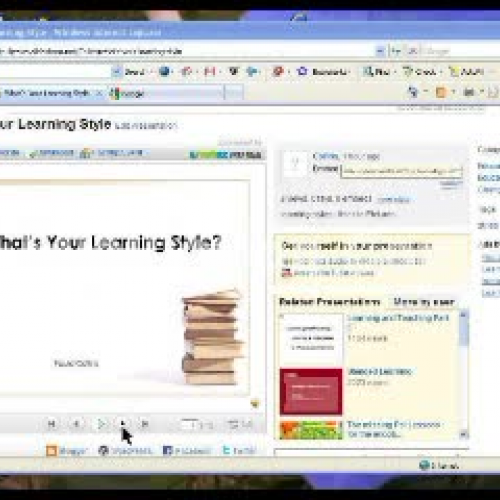The image size is (500, 500).
Task: Jump to first slide in player
Action: tap(52, 424)
